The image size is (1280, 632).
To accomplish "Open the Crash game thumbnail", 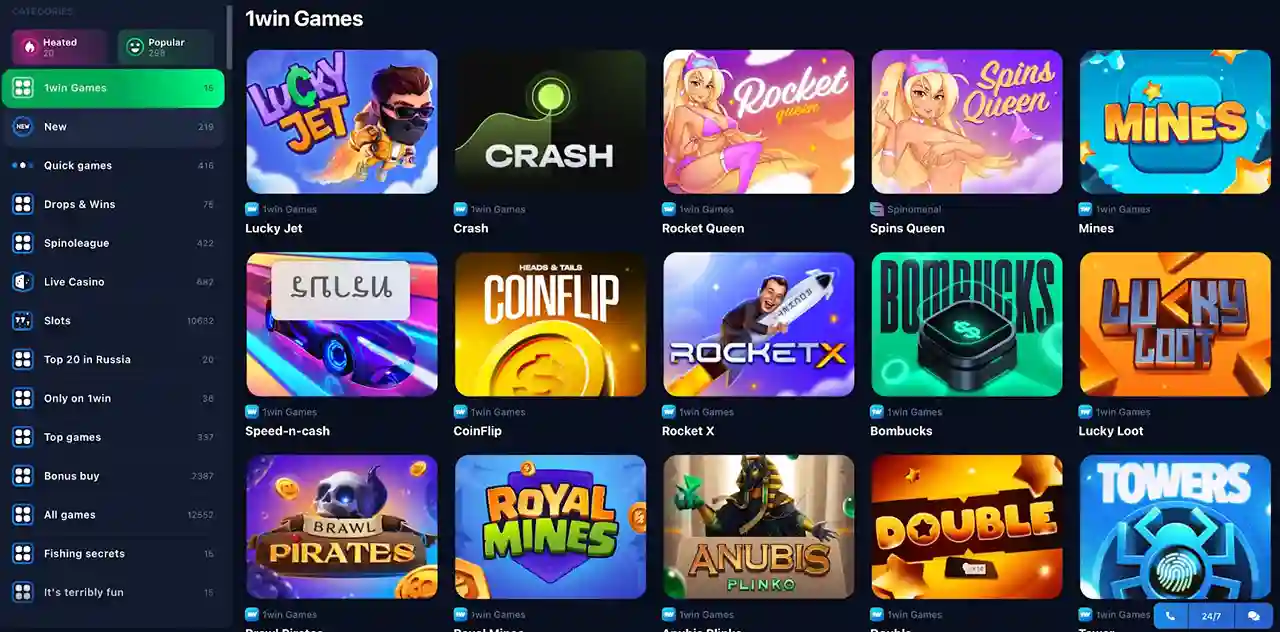I will pos(551,122).
